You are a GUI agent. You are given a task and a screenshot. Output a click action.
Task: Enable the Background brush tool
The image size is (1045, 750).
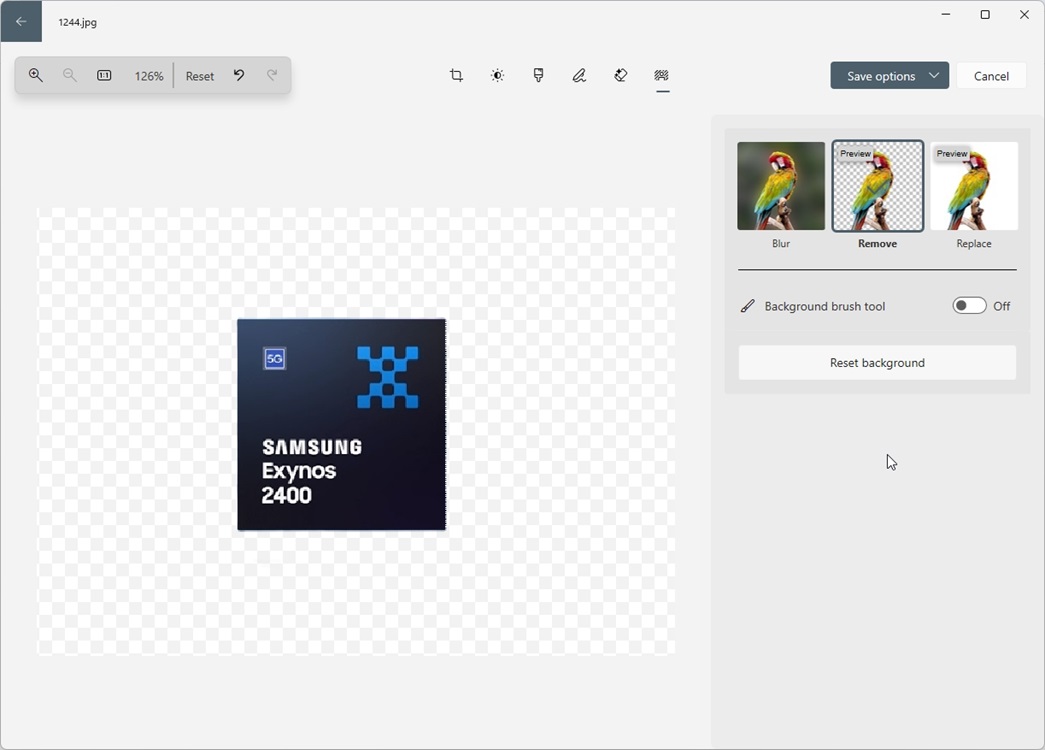coord(968,305)
